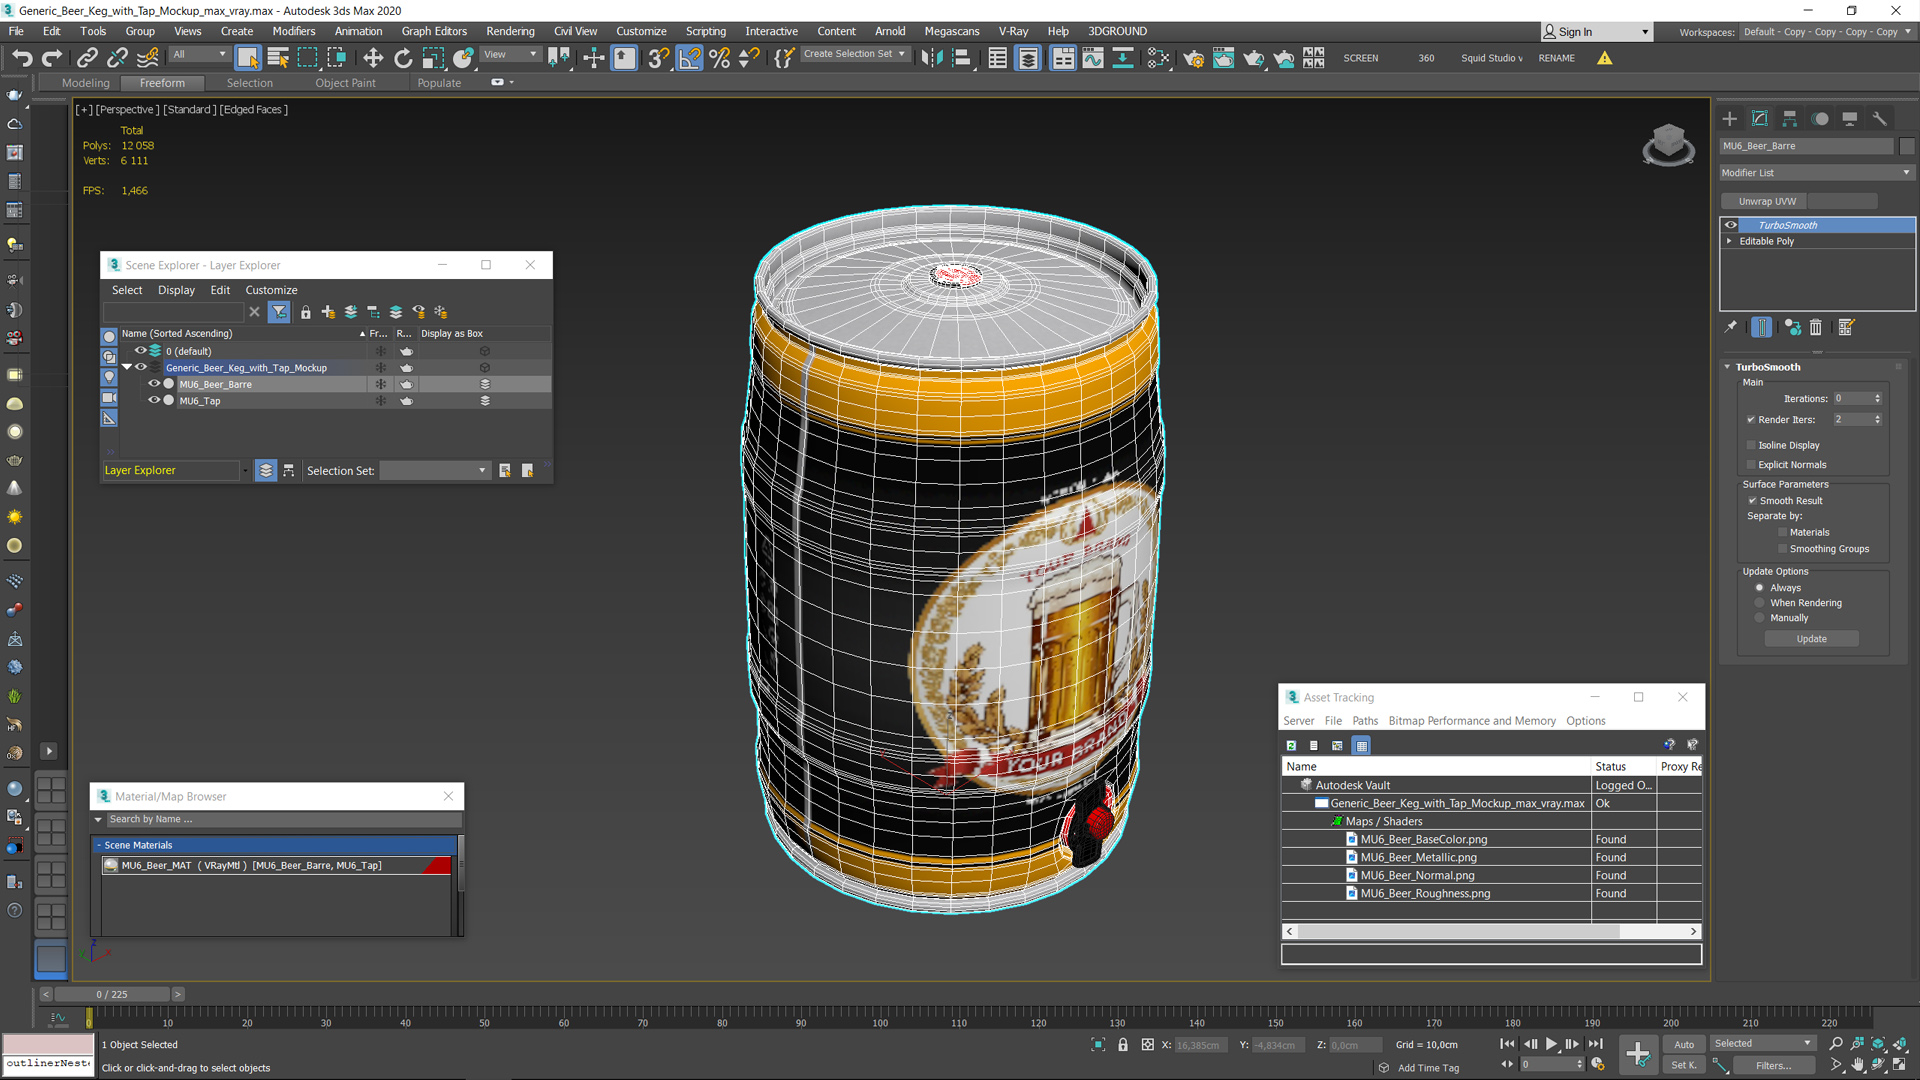The width and height of the screenshot is (1920, 1080).
Task: Open the Sign In dropdown
Action: pyautogui.click(x=1595, y=32)
